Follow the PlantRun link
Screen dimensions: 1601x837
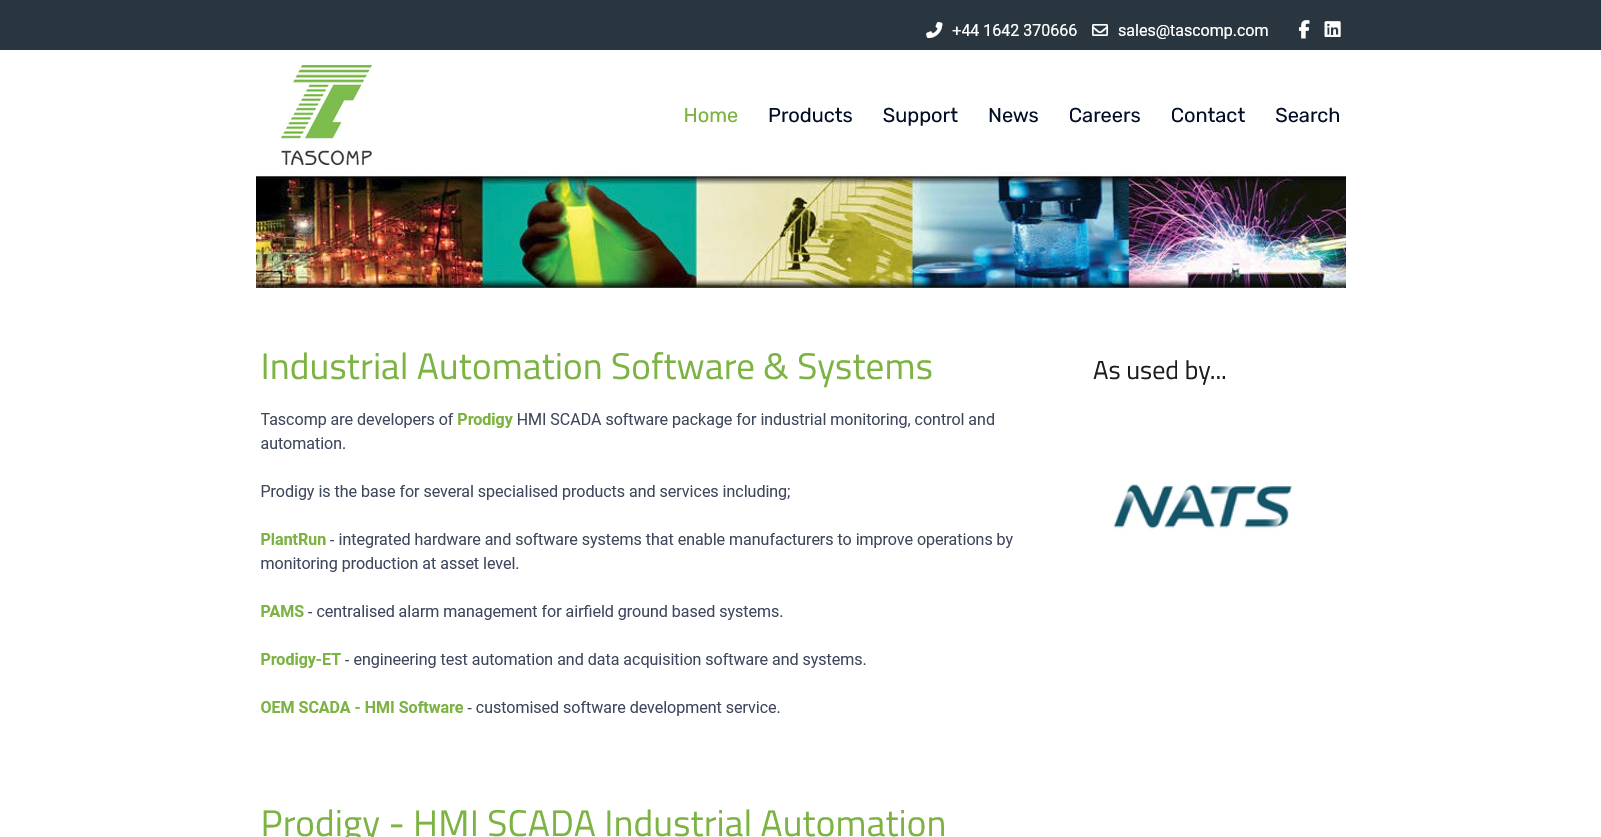[293, 539]
